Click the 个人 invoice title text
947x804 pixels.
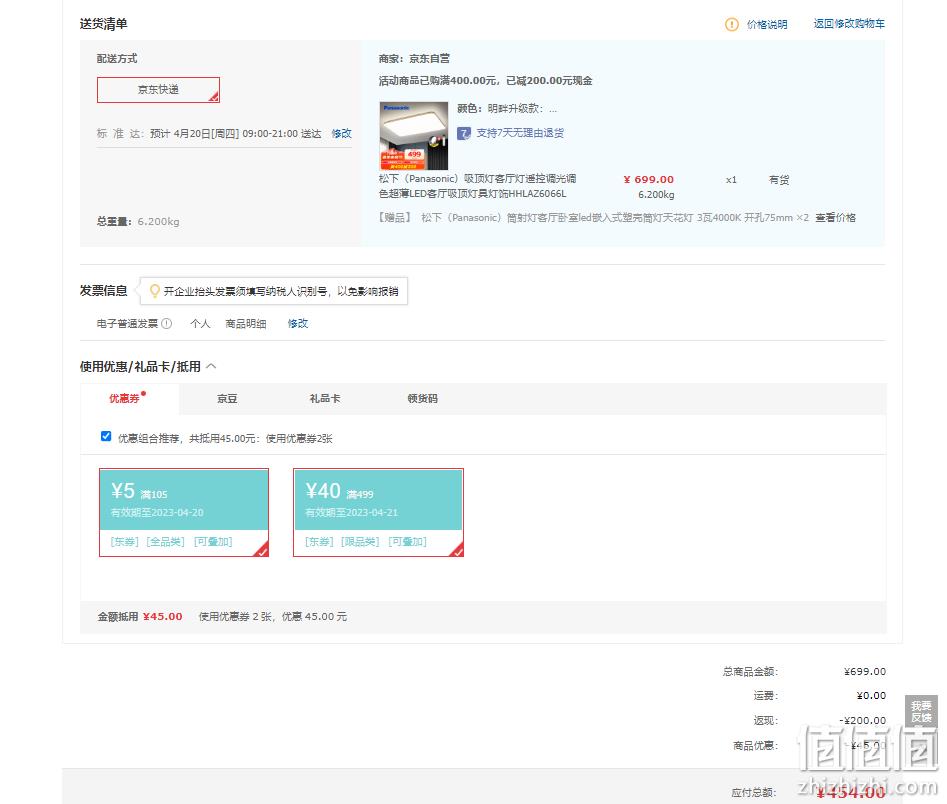(x=200, y=324)
